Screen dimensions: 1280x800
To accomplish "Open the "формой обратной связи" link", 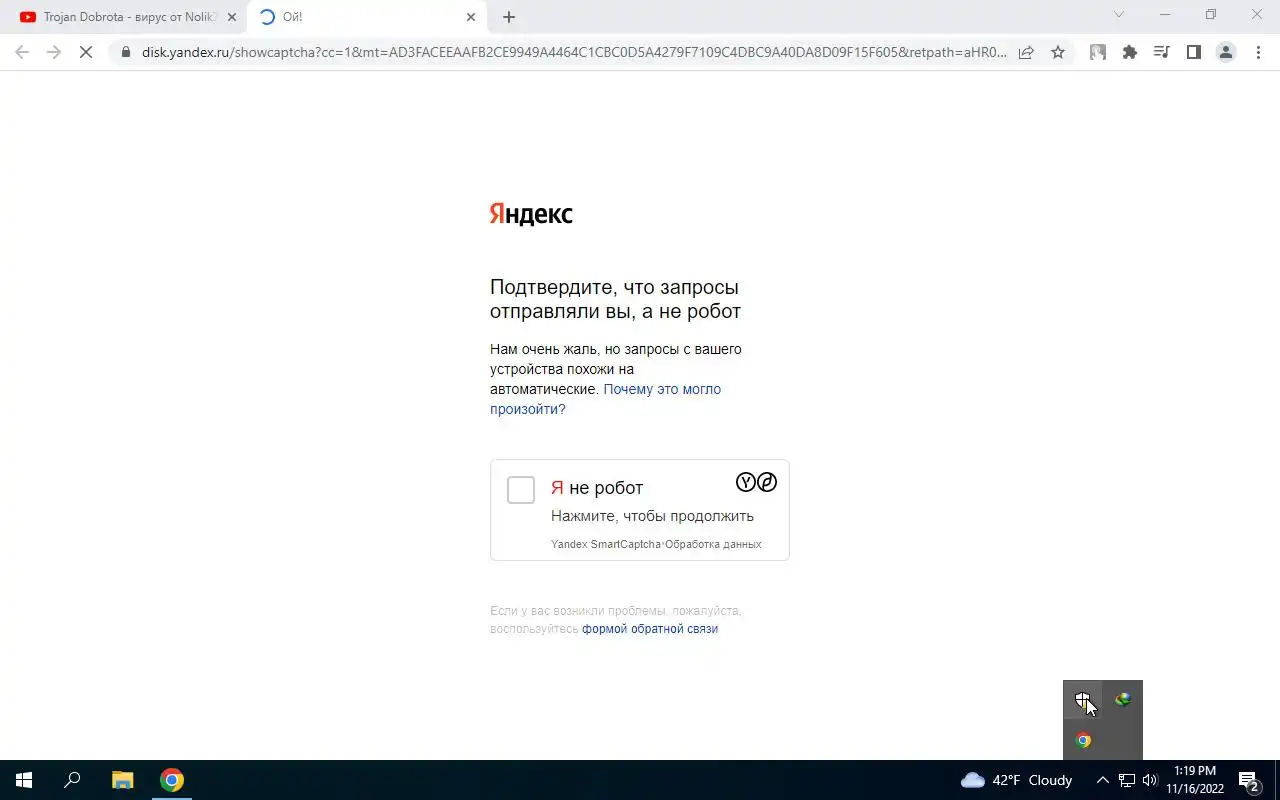I will [x=650, y=629].
